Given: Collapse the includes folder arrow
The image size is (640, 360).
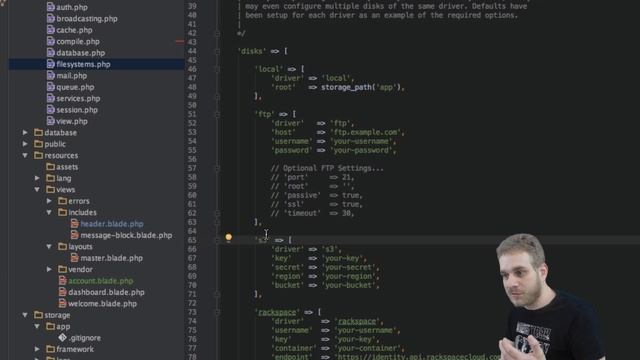Looking at the screenshot, I should tap(49, 213).
